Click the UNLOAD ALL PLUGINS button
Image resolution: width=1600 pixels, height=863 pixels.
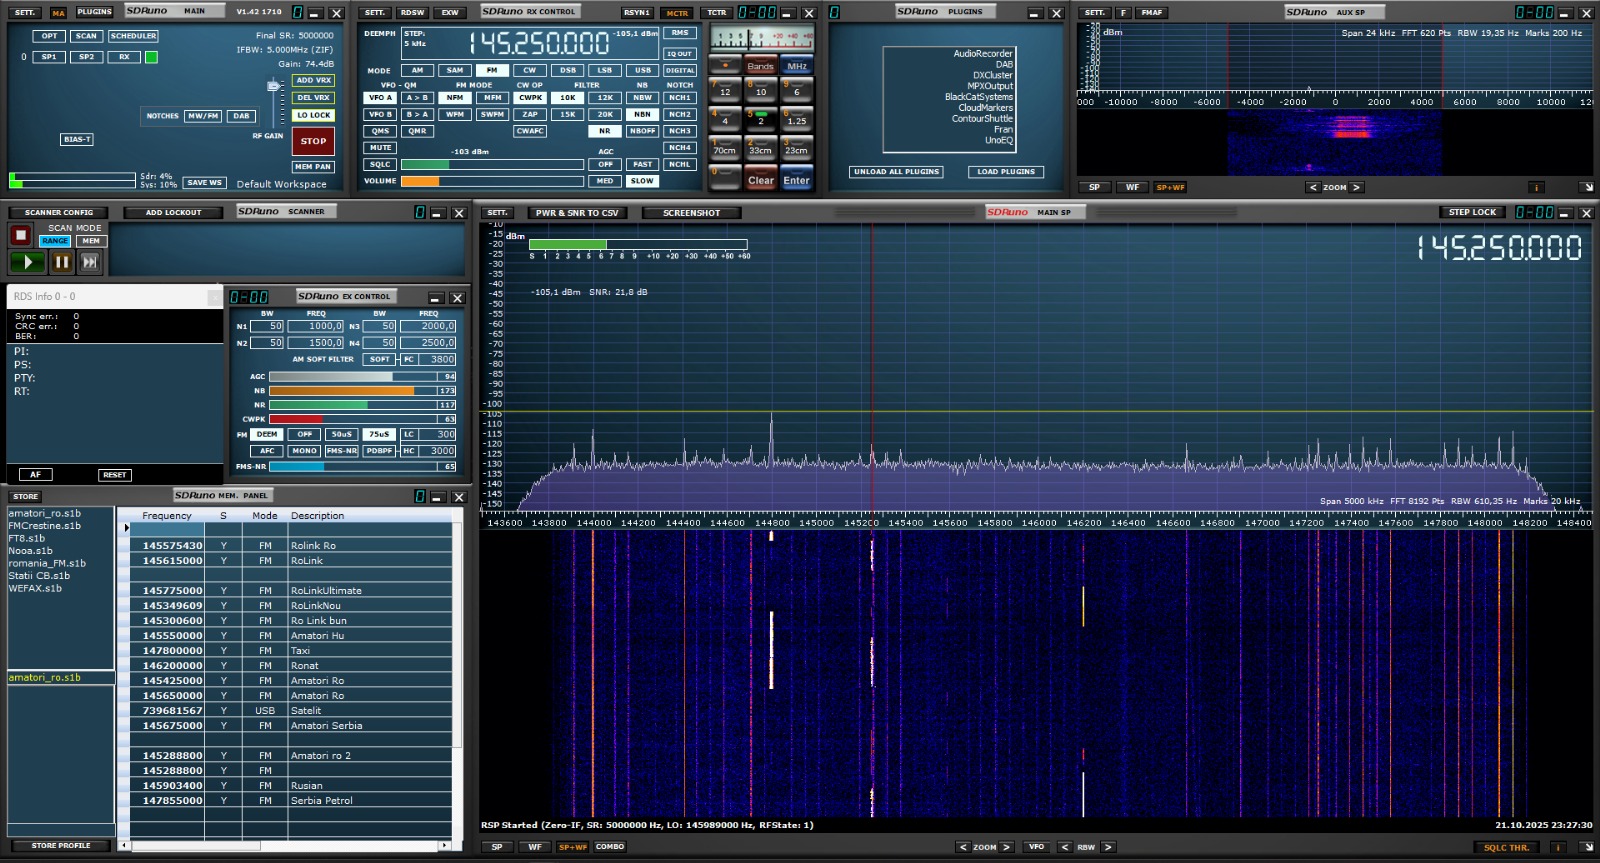pos(896,172)
